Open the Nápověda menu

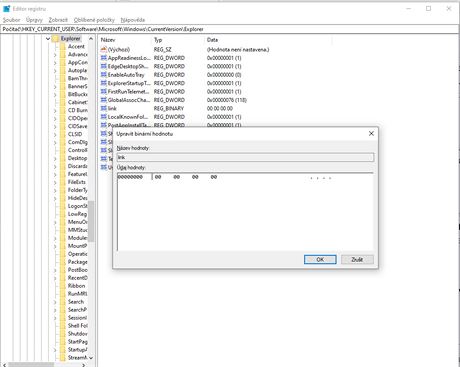133,20
